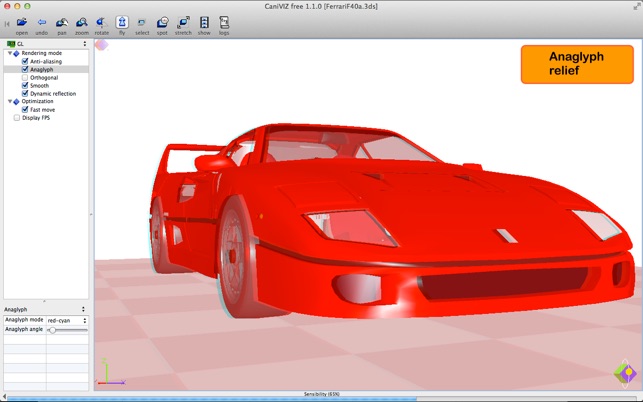Viewport: 643px width, 402px height.
Task: Select the Optimization tree row label
Action: coord(37,101)
